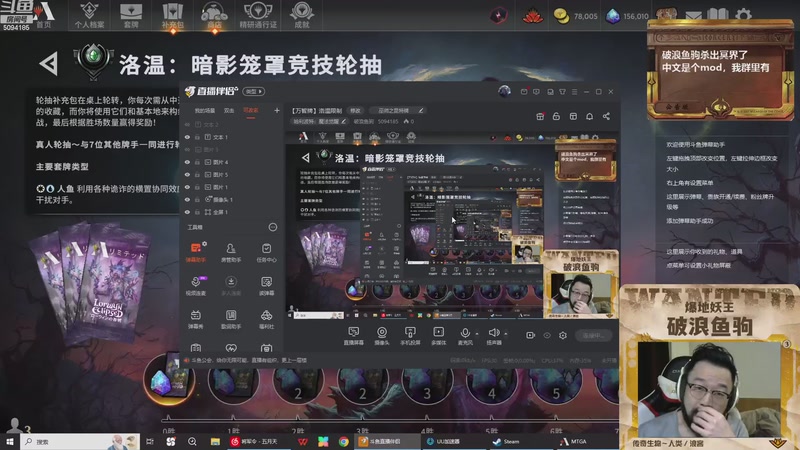
Task: Show the hidden 文本 2 source
Action: (187, 124)
